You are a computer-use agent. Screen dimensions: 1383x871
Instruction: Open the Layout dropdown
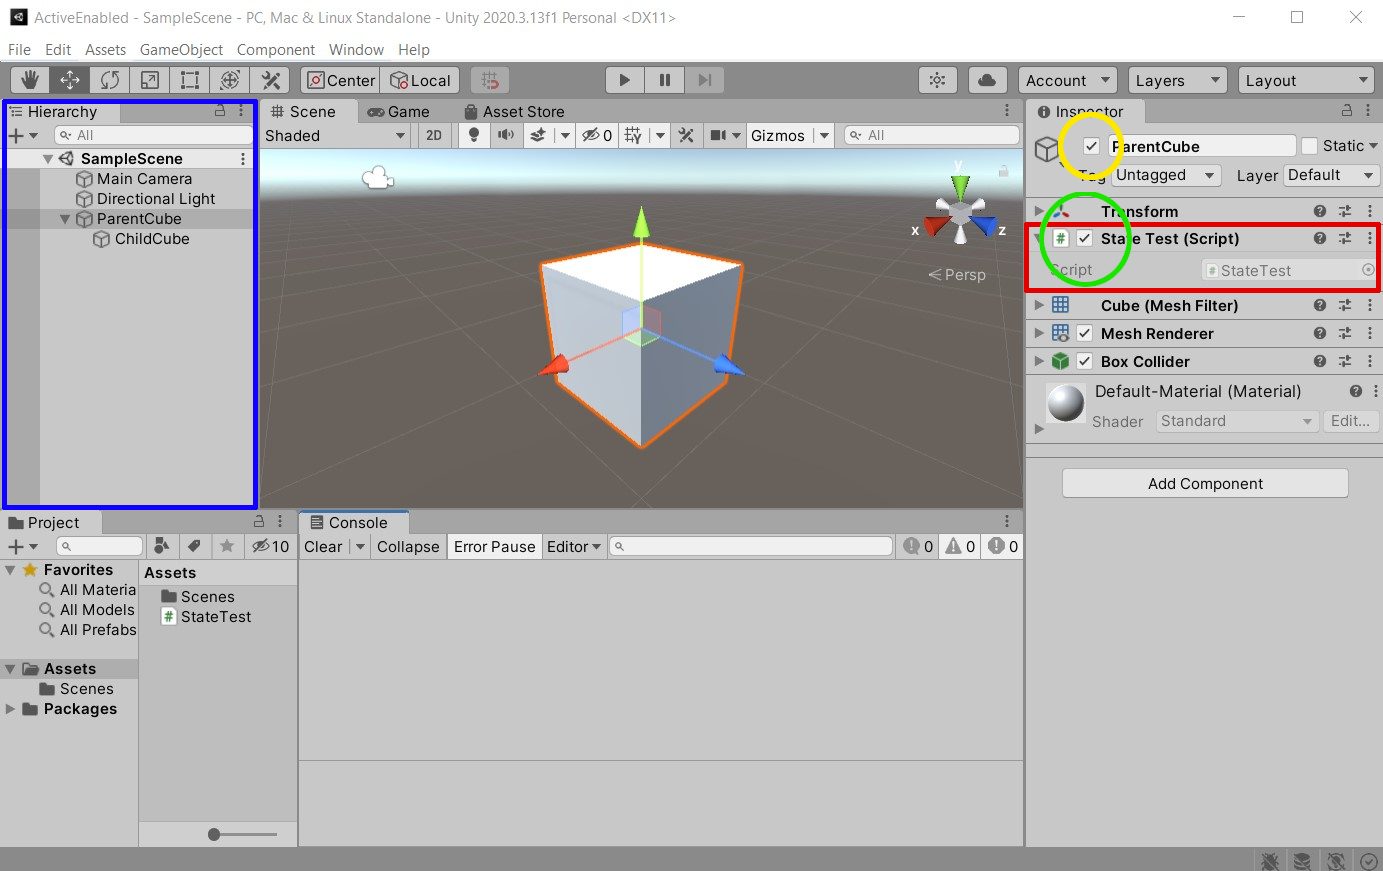1306,80
